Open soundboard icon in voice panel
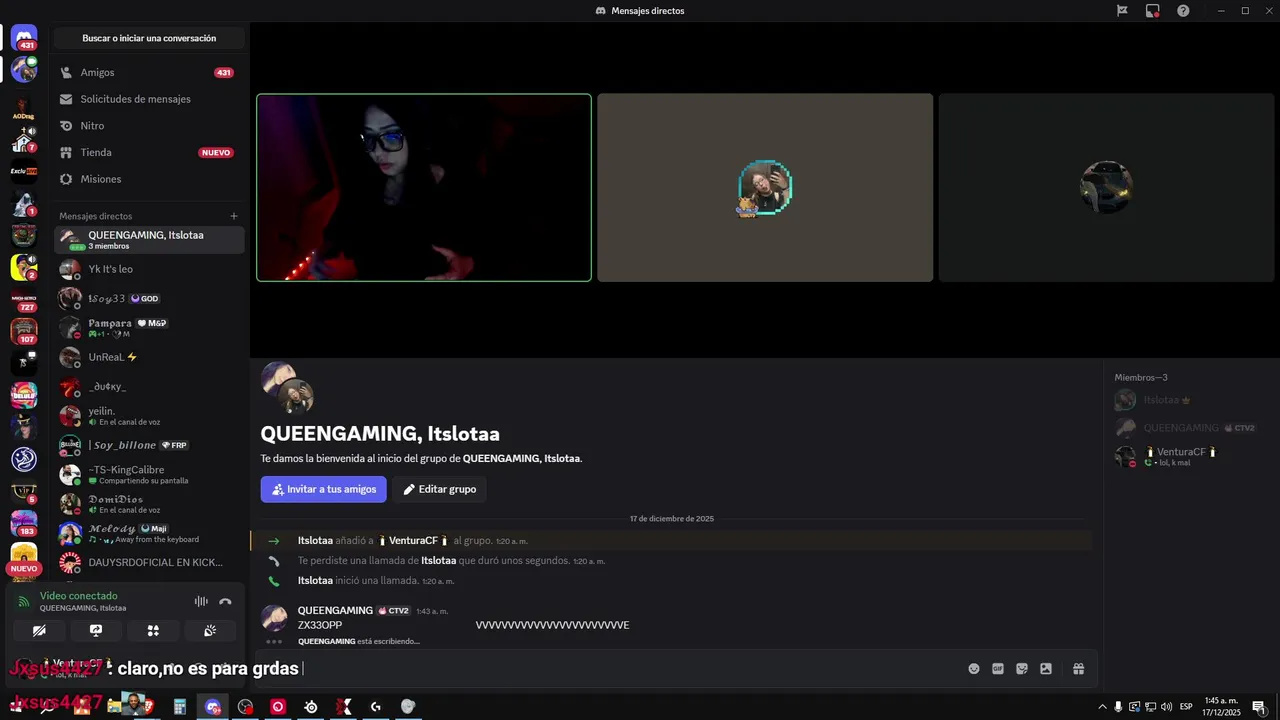 coord(210,630)
